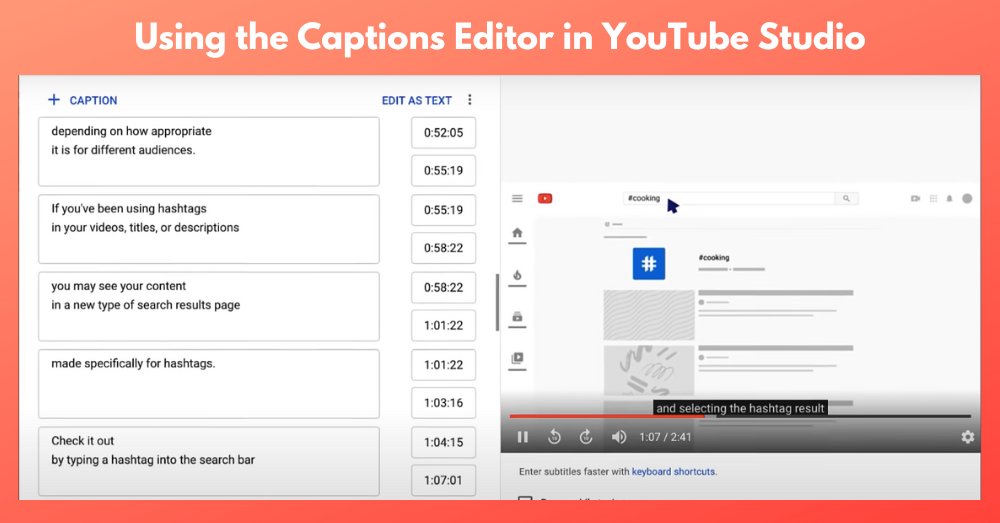1000x523 pixels.
Task: Click the account avatar circle in preview
Action: click(967, 198)
